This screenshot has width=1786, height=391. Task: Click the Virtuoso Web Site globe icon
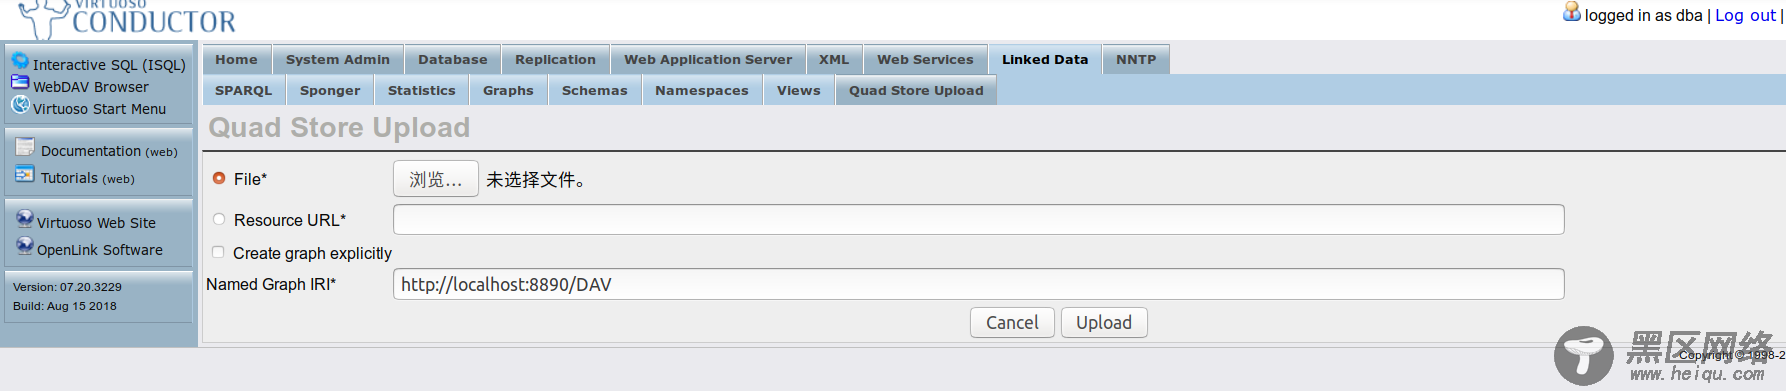(25, 219)
